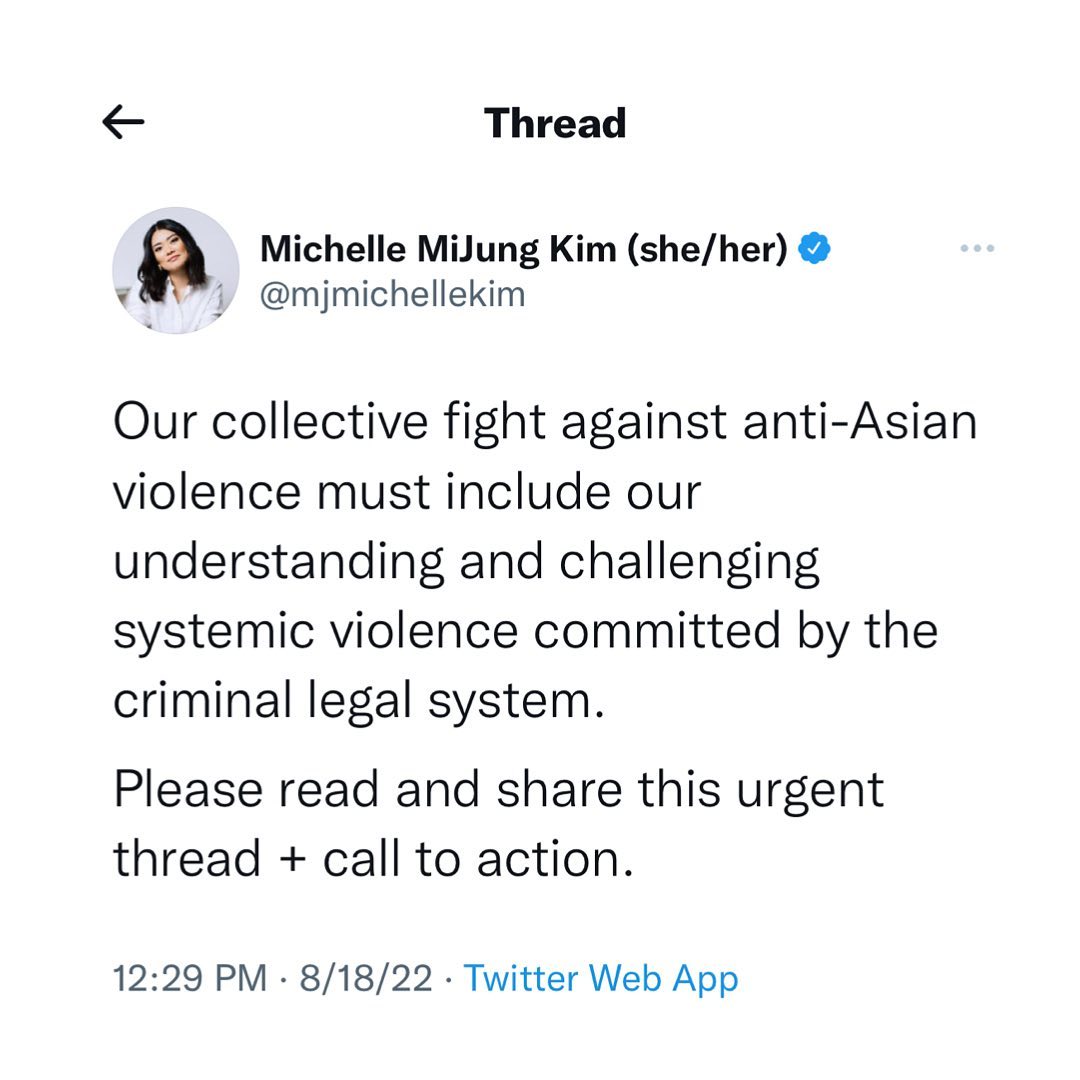Click the line "understanding and challenging"
1080x1080 pixels.
click(466, 561)
